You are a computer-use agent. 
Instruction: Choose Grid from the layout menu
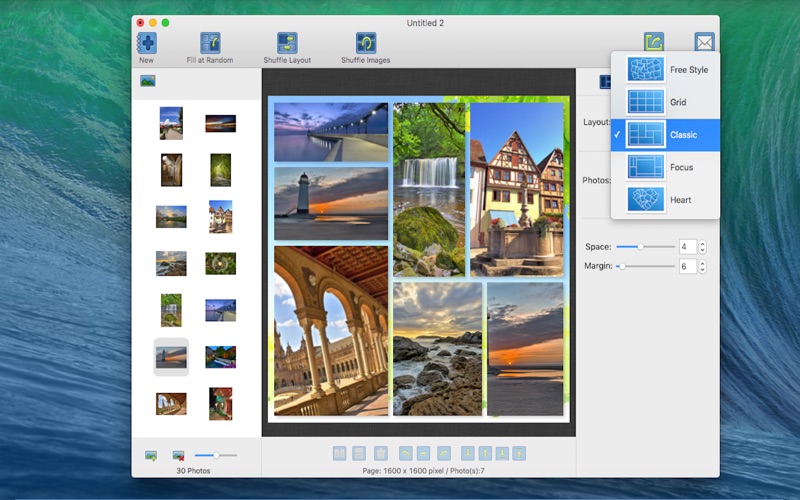click(665, 102)
